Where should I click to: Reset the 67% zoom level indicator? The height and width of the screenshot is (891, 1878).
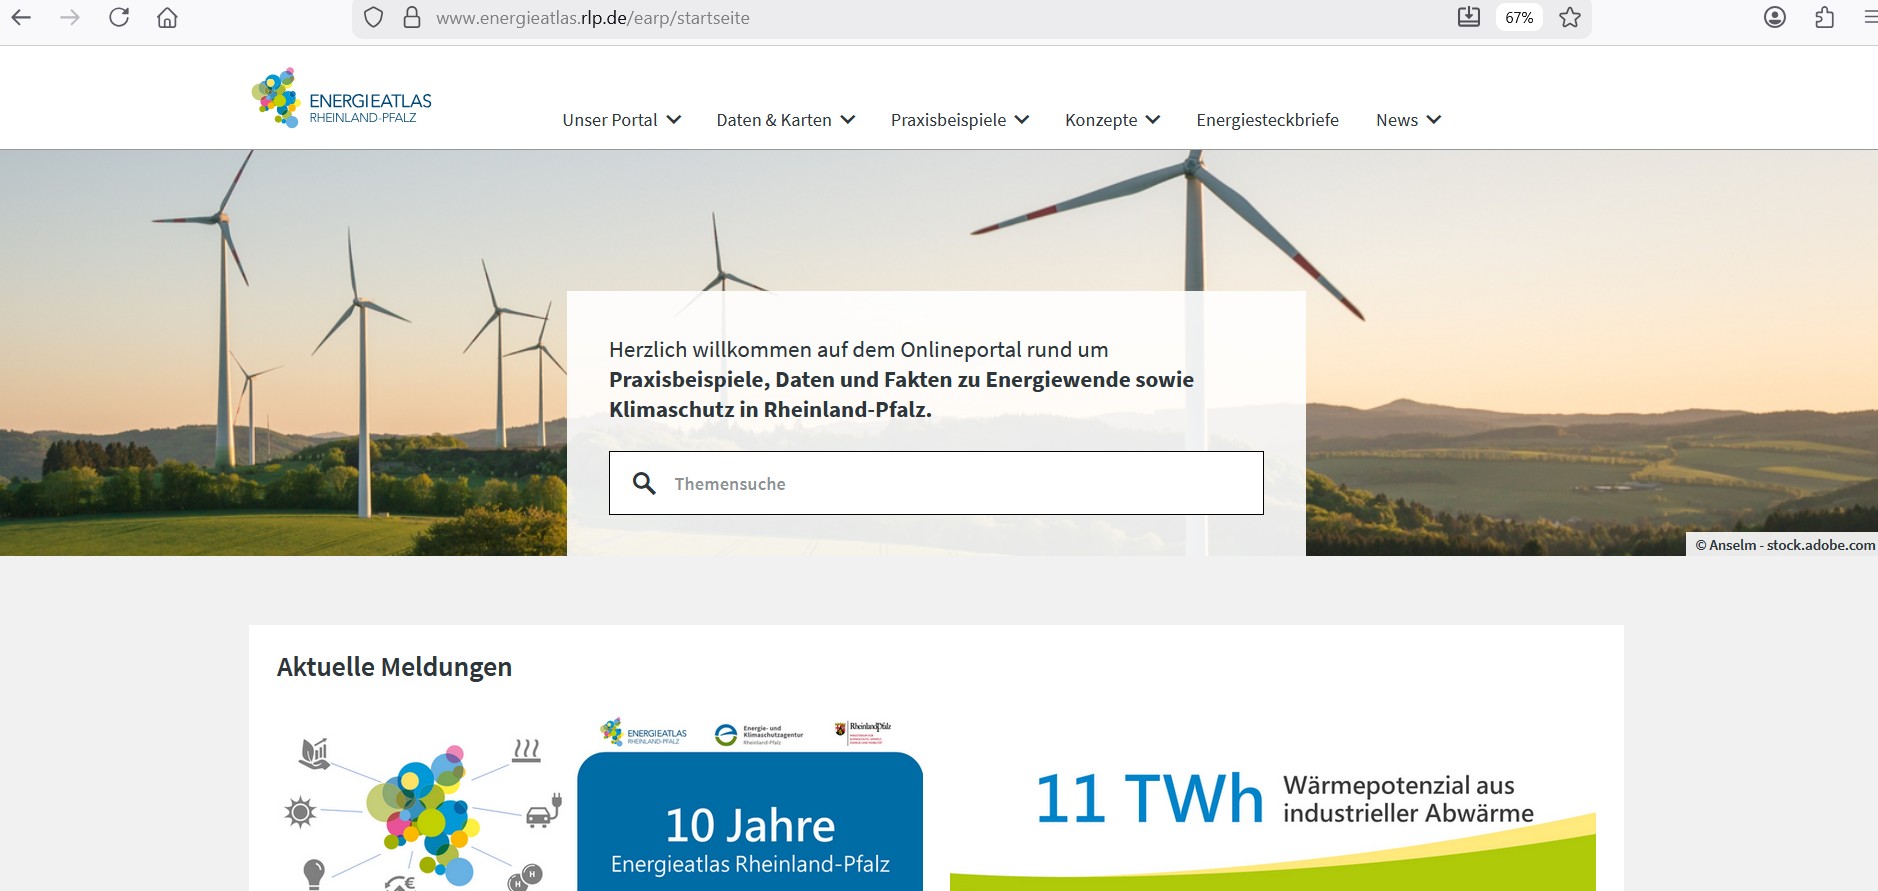point(1518,17)
